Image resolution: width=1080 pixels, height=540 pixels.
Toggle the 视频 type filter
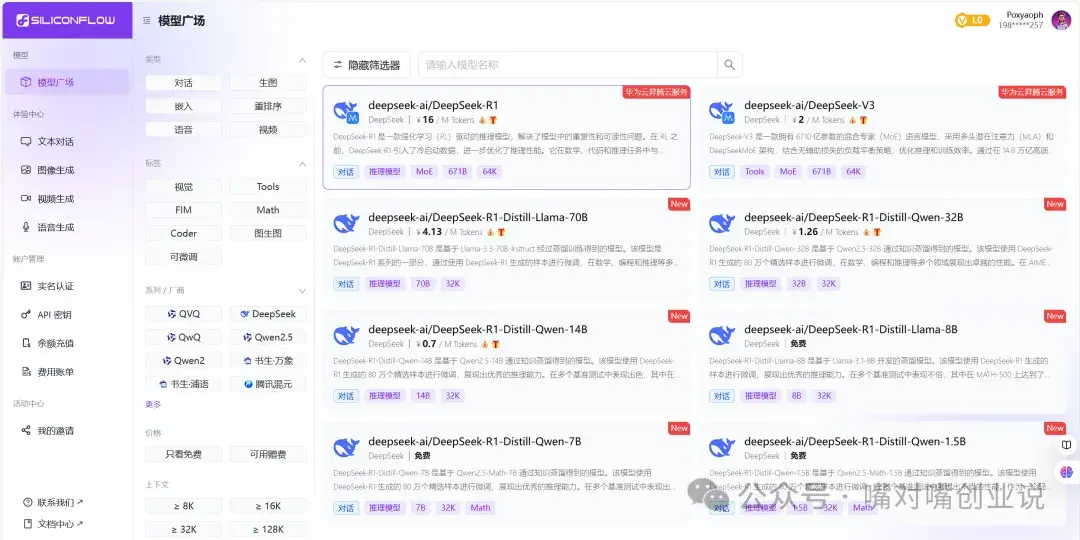click(x=268, y=129)
